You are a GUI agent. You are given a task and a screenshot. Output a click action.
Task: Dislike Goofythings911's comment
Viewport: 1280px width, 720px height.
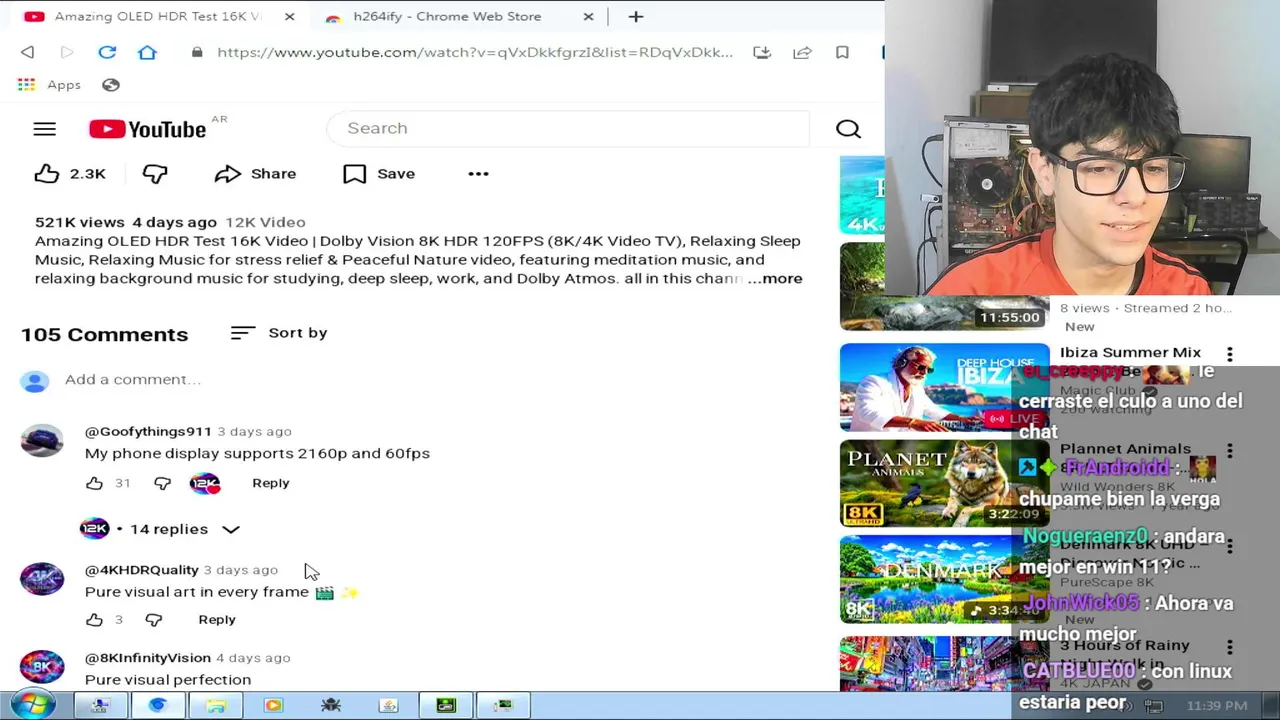click(162, 483)
